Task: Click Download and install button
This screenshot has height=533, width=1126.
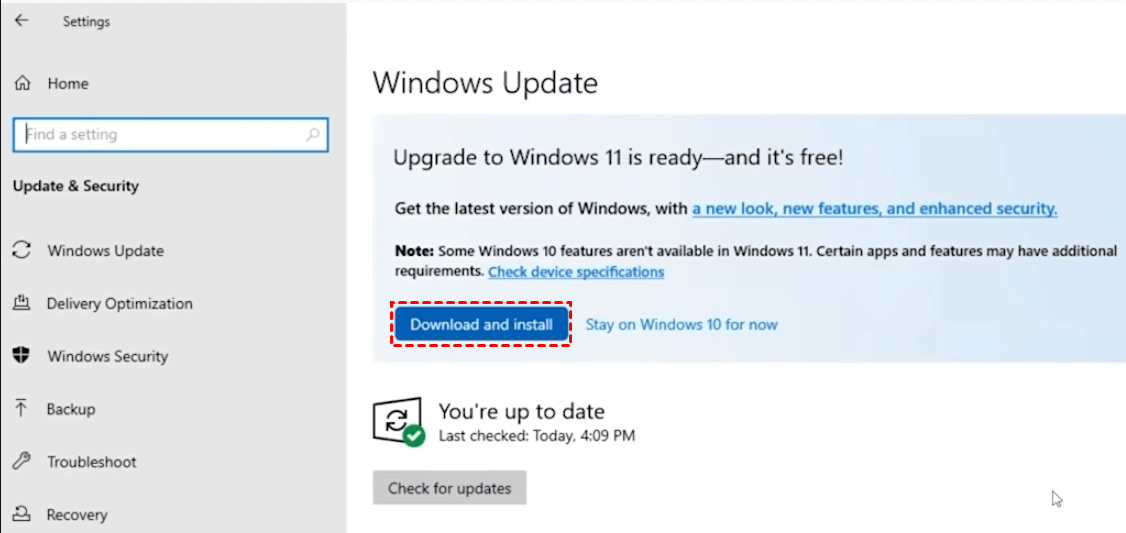Action: pyautogui.click(x=481, y=325)
